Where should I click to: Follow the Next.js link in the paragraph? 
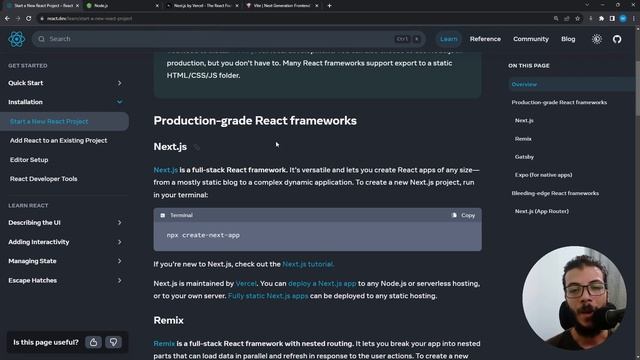(165, 170)
